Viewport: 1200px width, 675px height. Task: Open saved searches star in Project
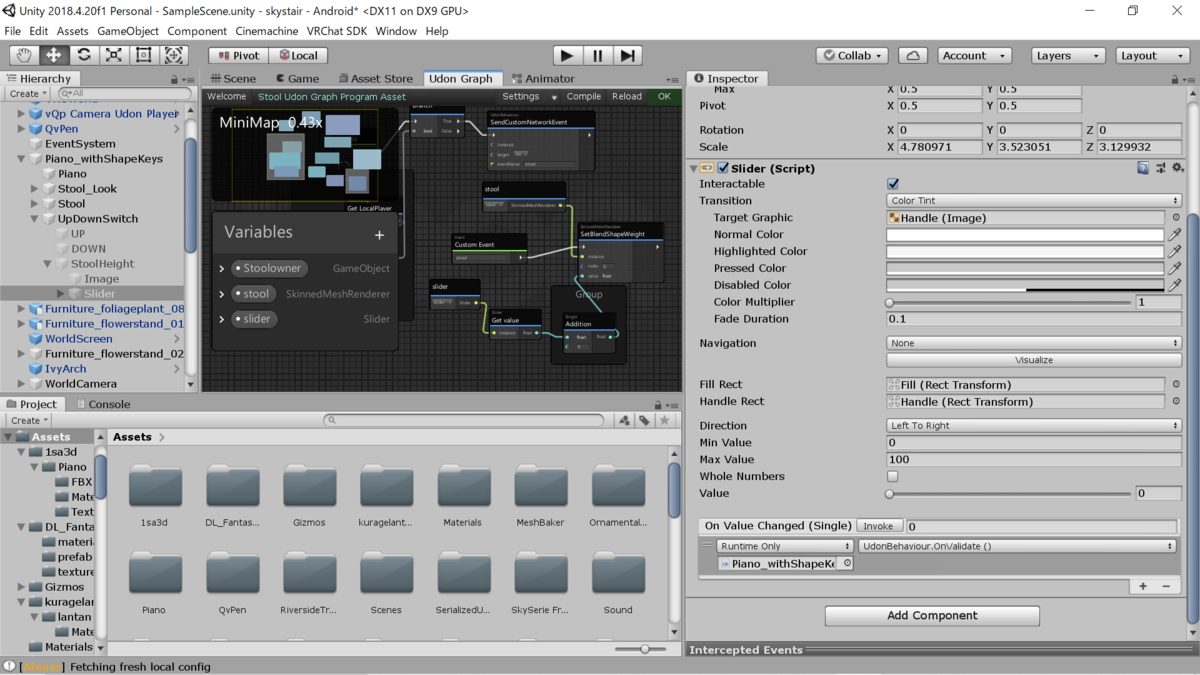(664, 421)
